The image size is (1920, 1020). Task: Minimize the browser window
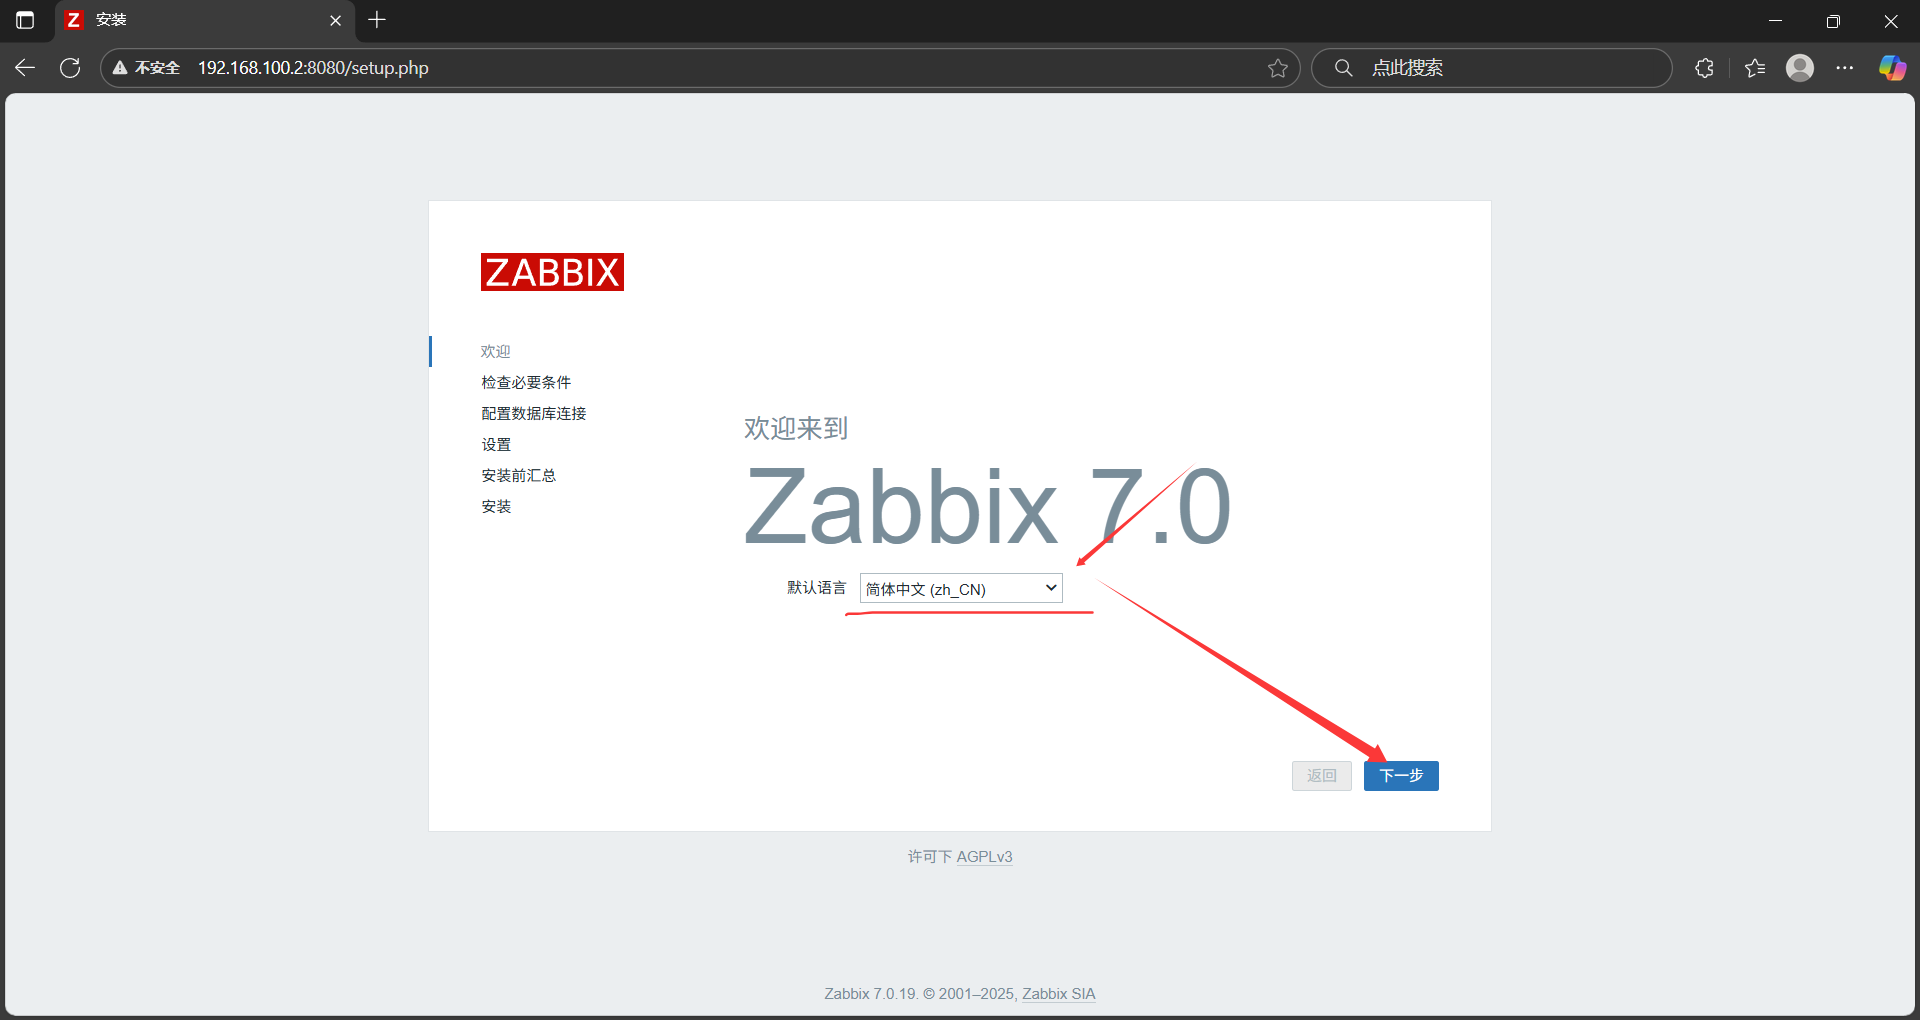point(1776,20)
